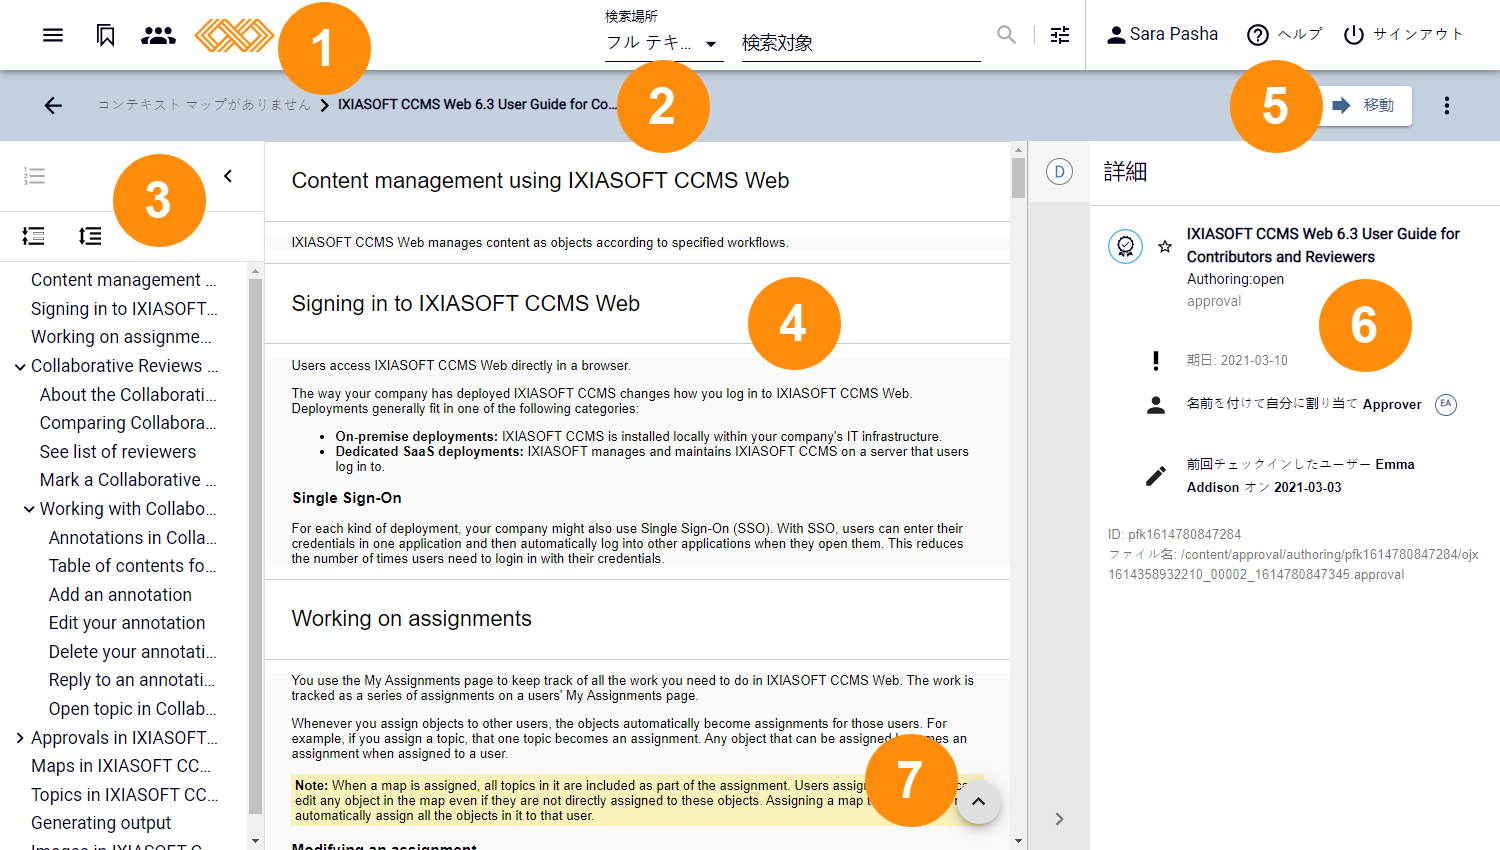Open Sara Pasha user profile
This screenshot has height=850, width=1500.
tap(1162, 34)
